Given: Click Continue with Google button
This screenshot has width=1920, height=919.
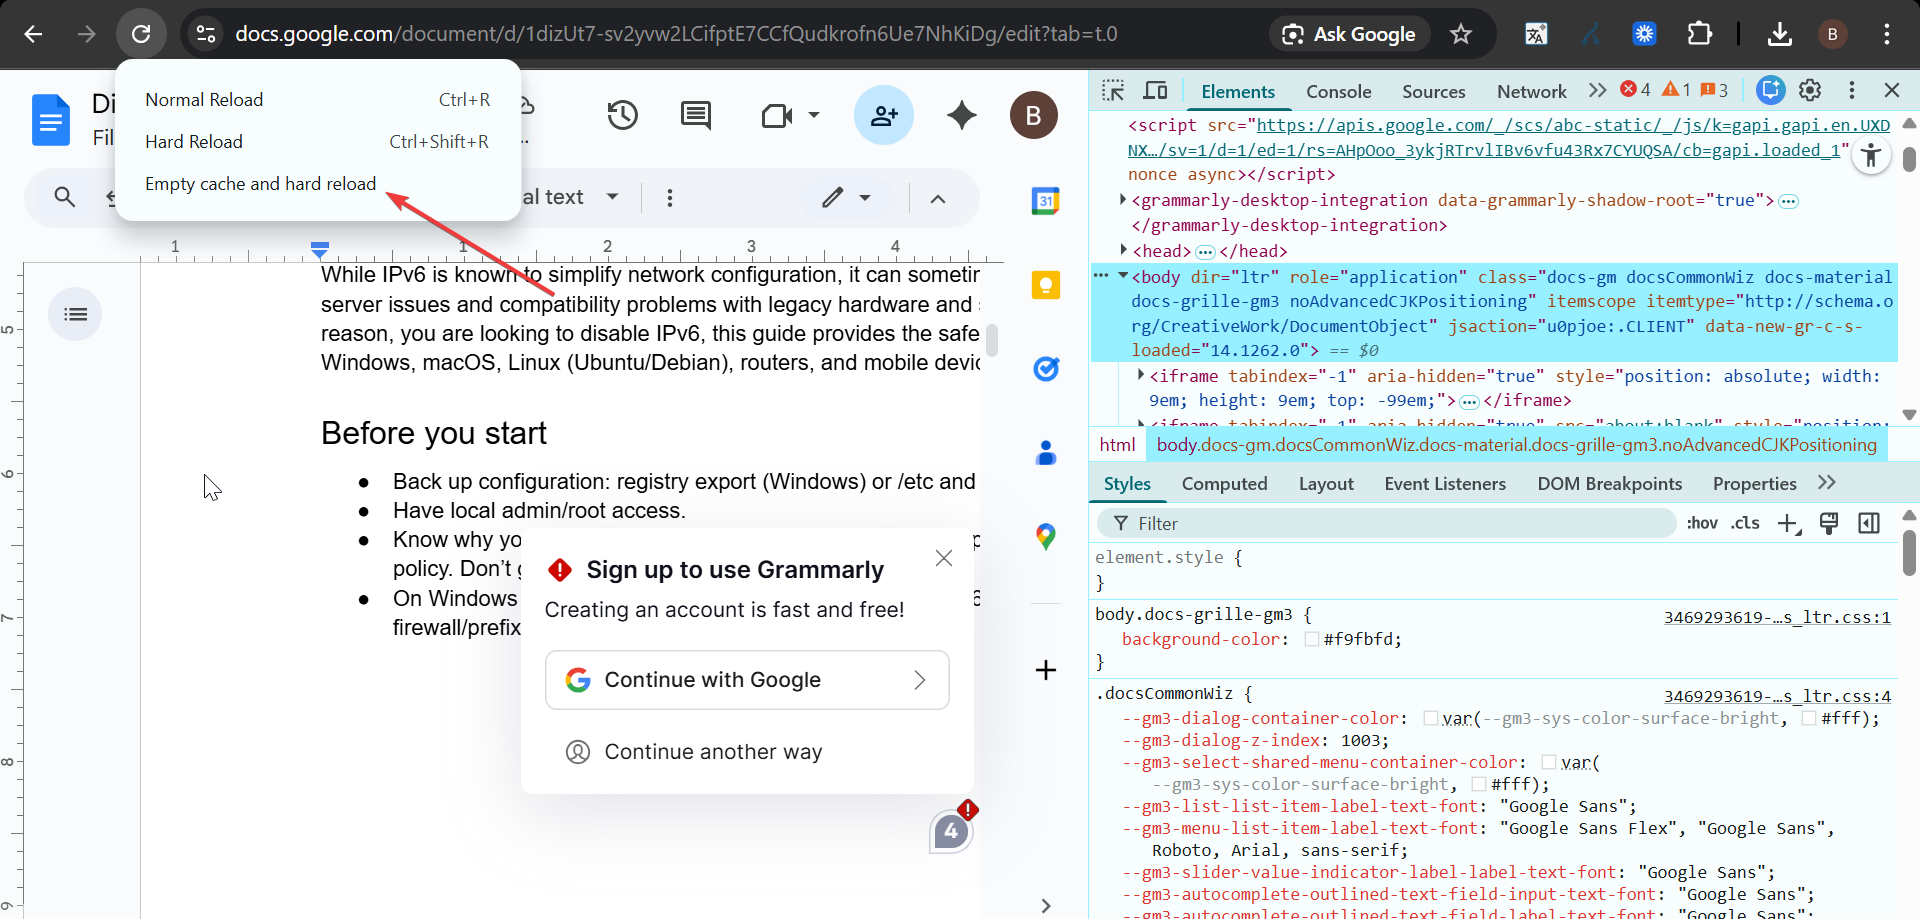Looking at the screenshot, I should [x=747, y=680].
